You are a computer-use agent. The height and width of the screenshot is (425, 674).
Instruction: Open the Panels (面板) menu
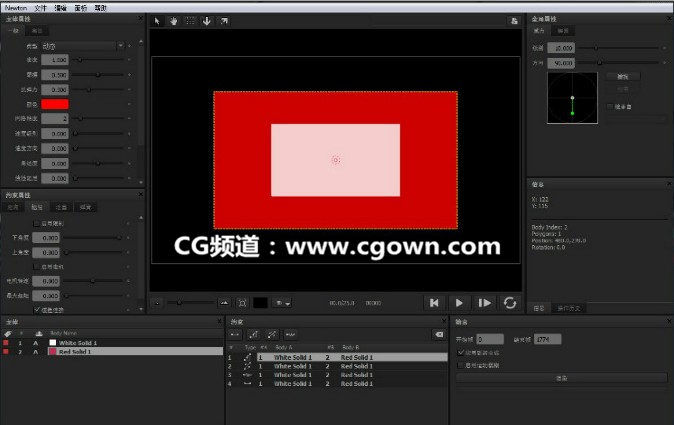[x=80, y=8]
